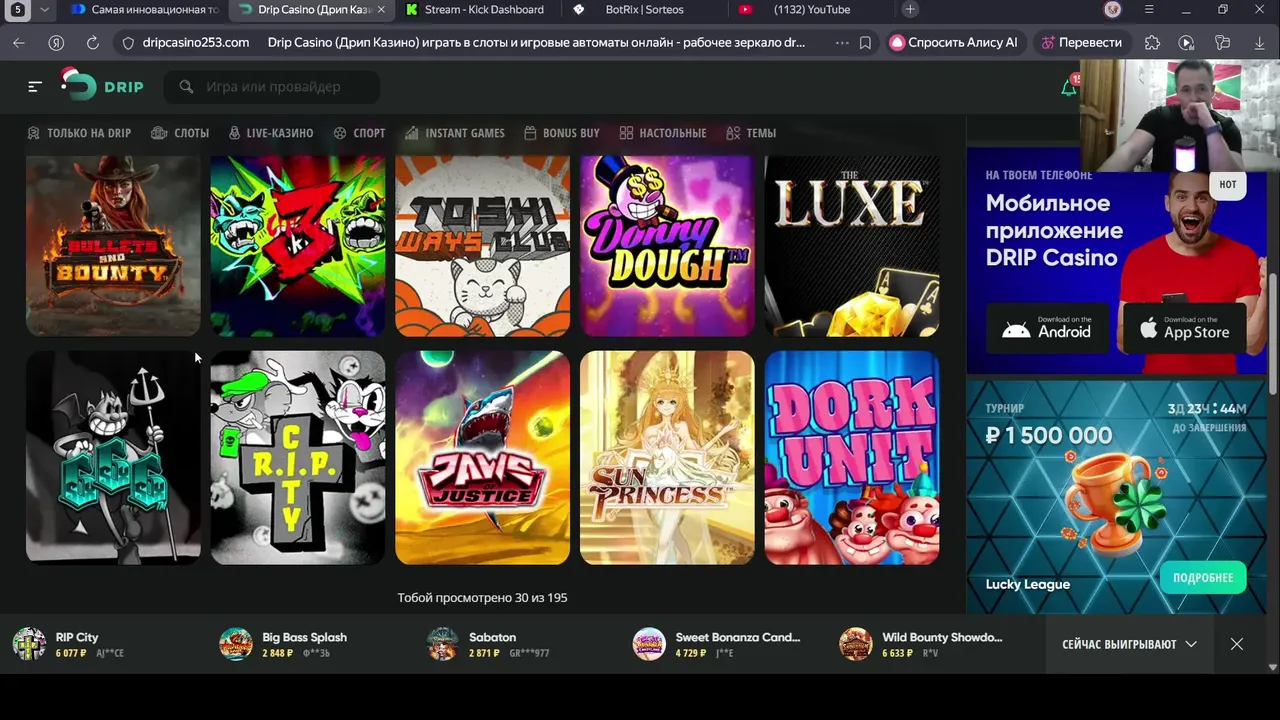Click the tab group counter 5

click(x=17, y=10)
